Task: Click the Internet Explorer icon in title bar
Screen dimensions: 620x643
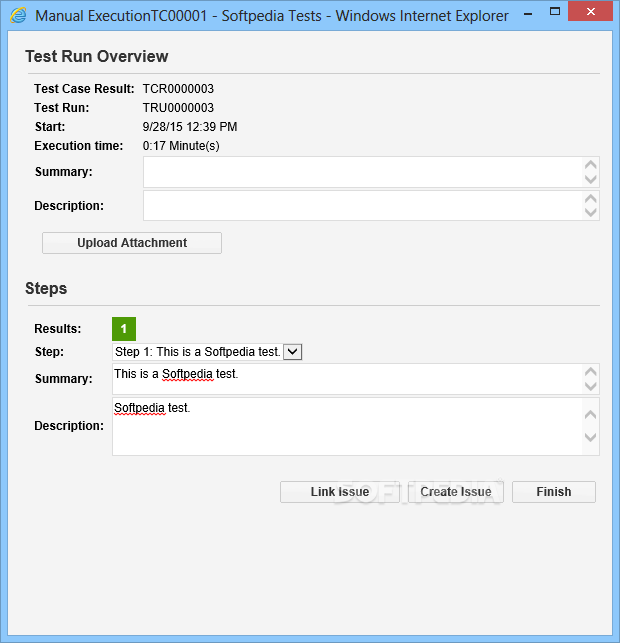Action: (x=18, y=16)
